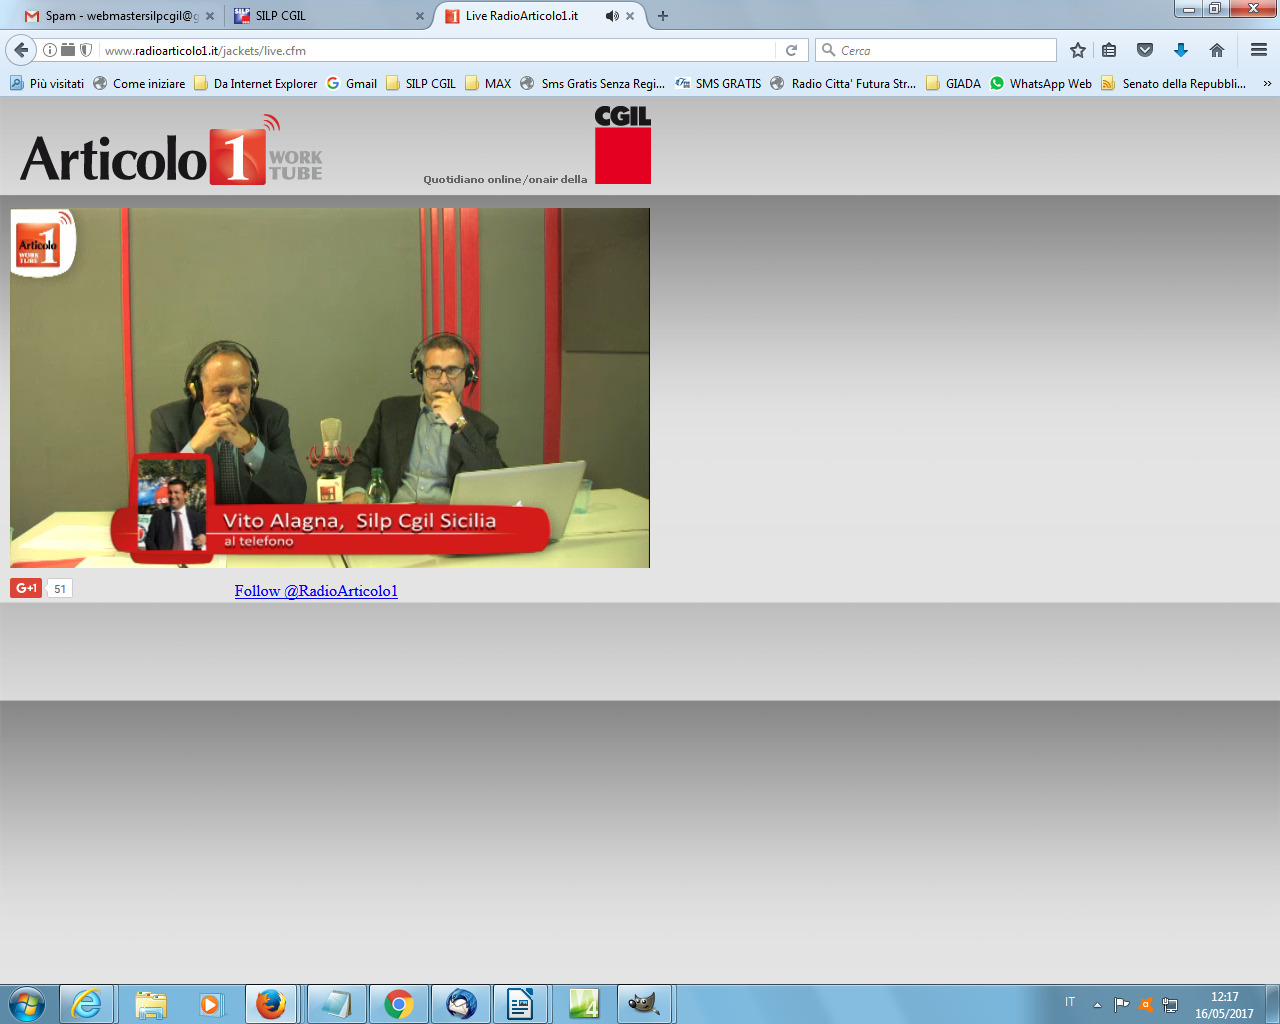Bookmark this page with the star icon
This screenshot has height=1024, width=1280.
click(1077, 50)
